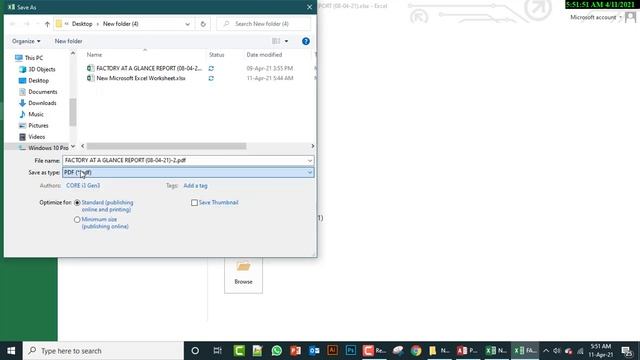This screenshot has height=360, width=640.
Task: Expand the address path dropdown arrow
Action: click(187, 24)
